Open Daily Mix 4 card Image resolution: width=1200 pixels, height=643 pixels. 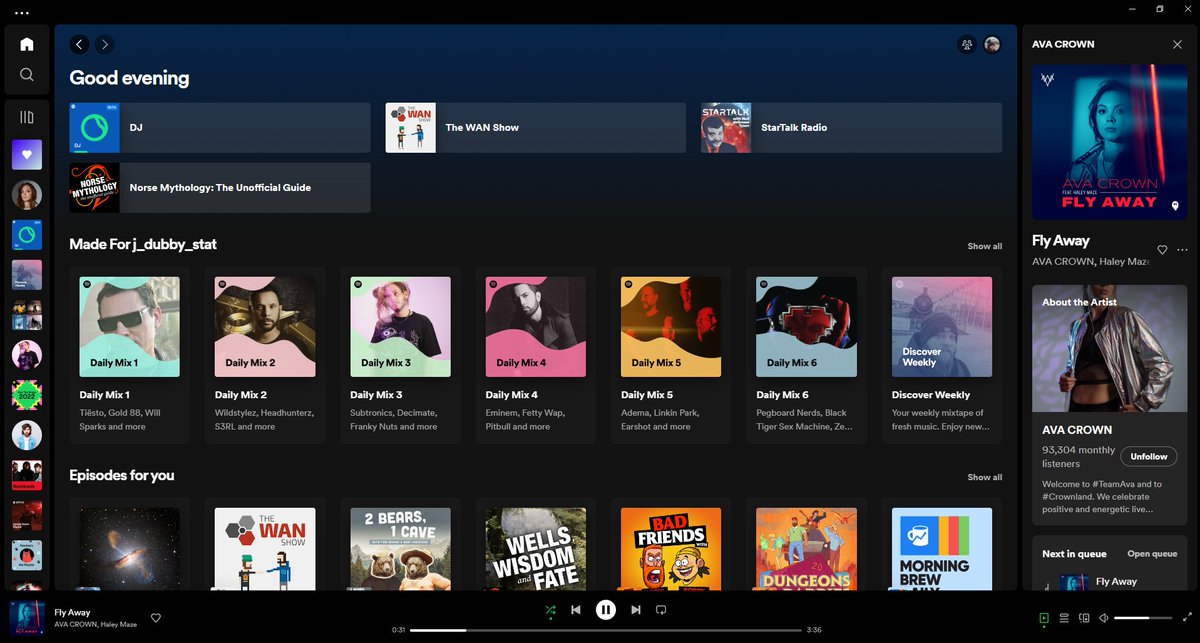(536, 355)
